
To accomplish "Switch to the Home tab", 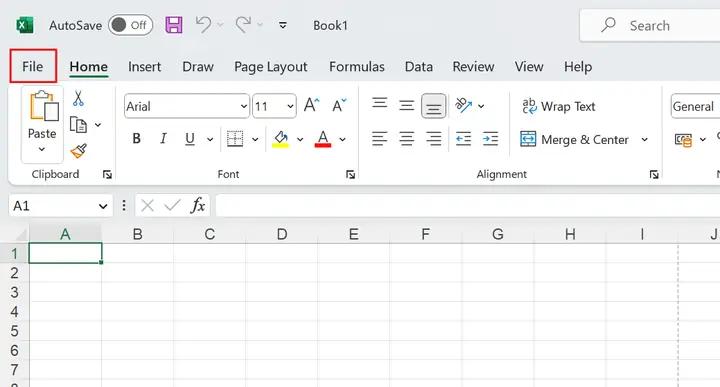I will click(x=89, y=67).
